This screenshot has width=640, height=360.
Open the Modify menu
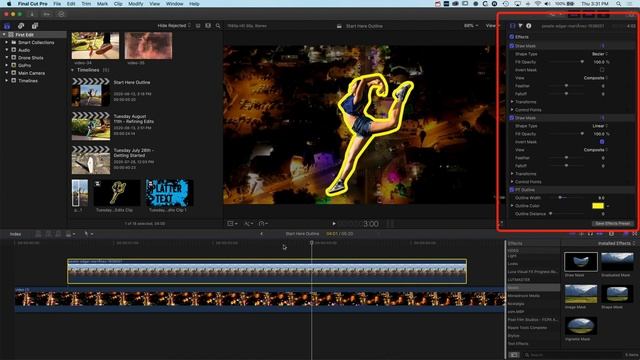pyautogui.click(x=136, y=4)
